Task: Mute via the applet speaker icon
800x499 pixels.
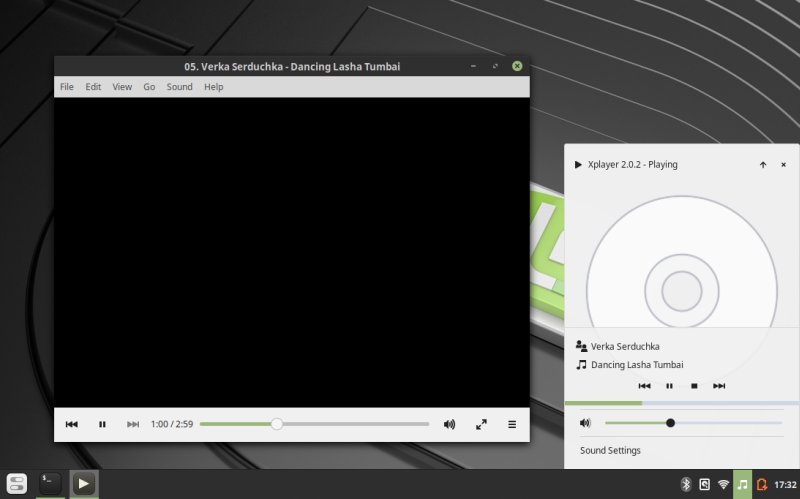Action: [585, 422]
